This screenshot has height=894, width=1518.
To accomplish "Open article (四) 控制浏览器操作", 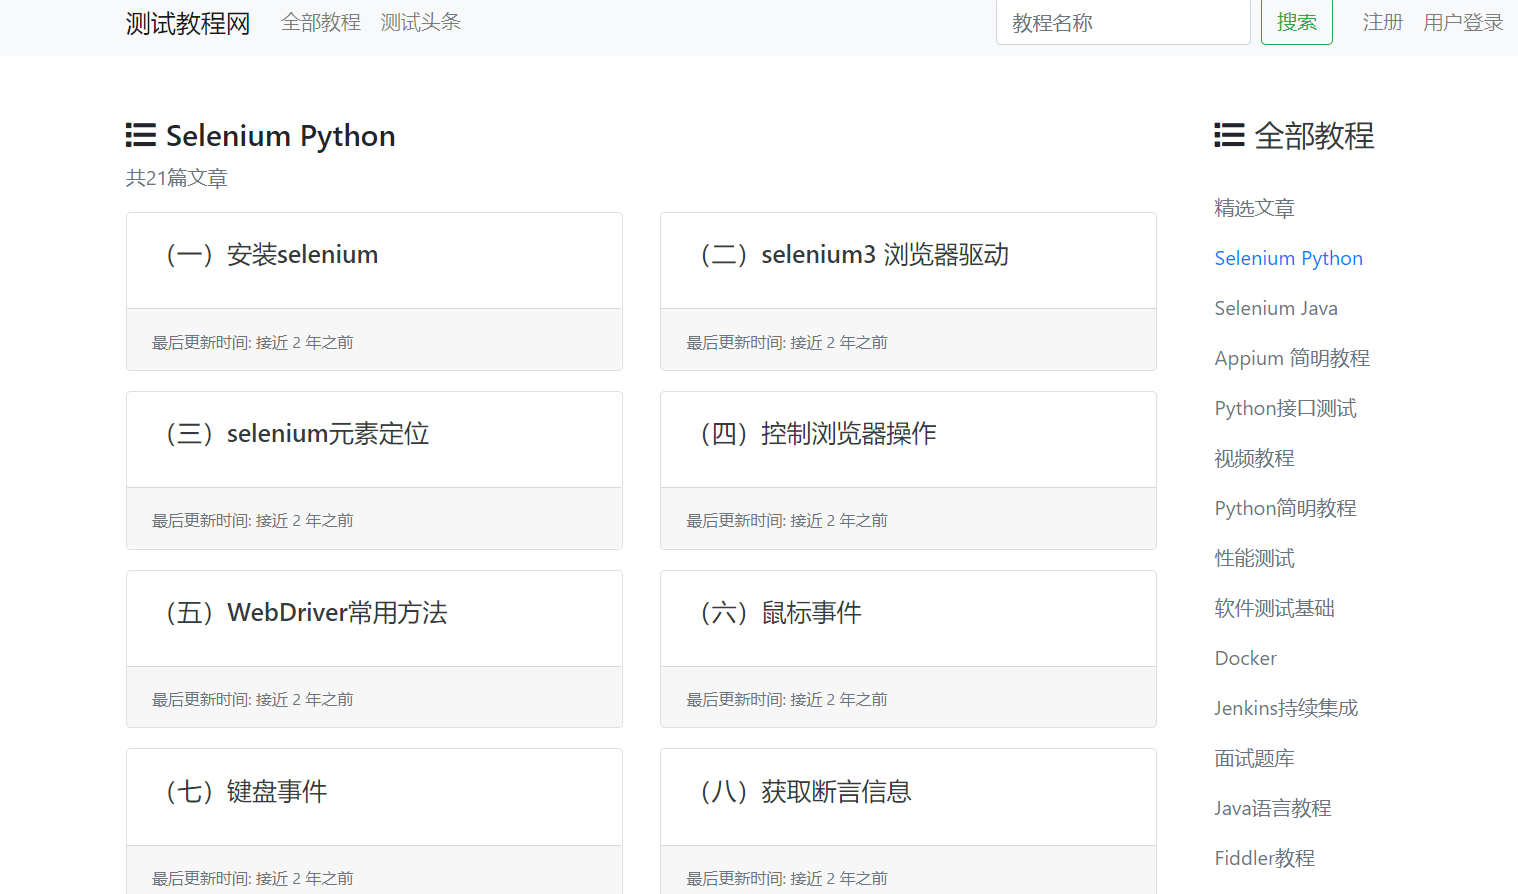I will [818, 434].
